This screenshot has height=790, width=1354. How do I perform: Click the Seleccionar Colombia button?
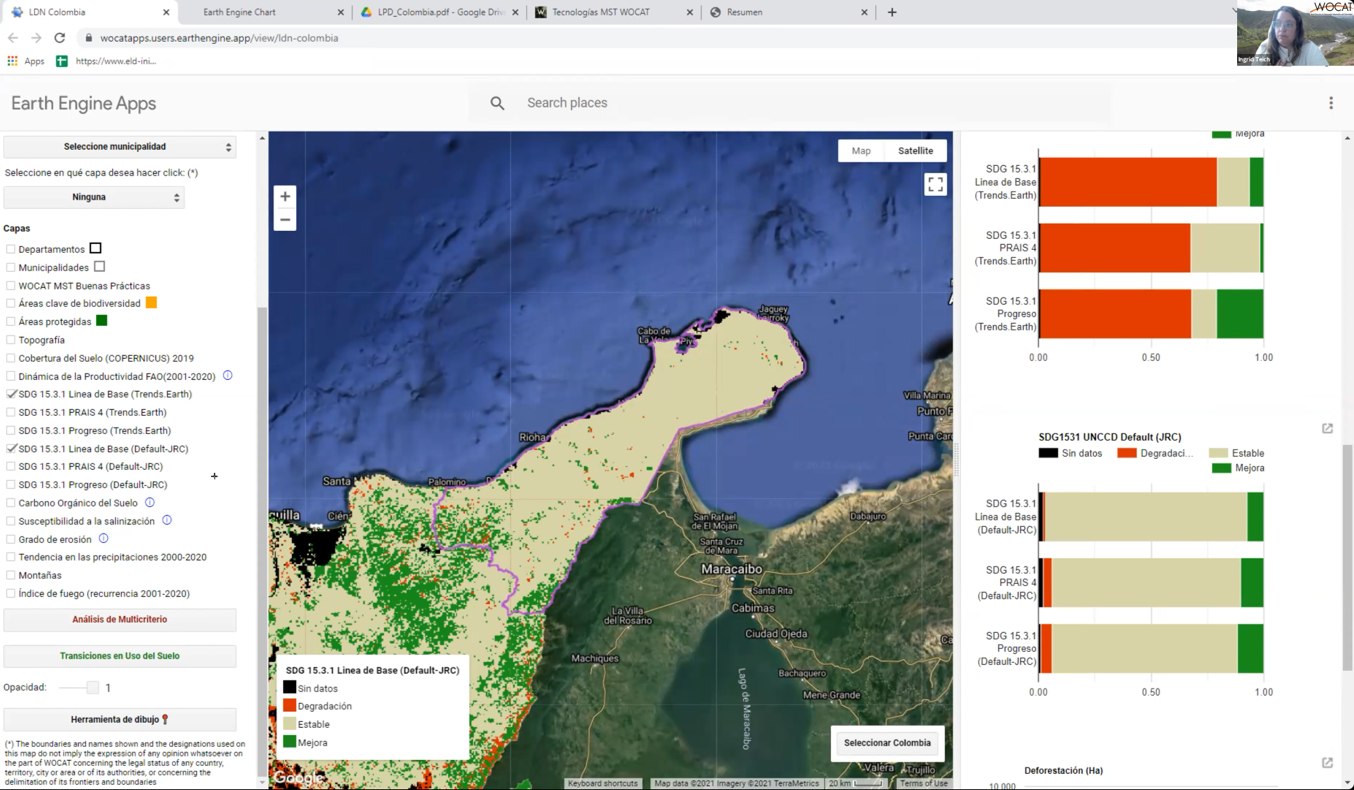[x=887, y=743]
